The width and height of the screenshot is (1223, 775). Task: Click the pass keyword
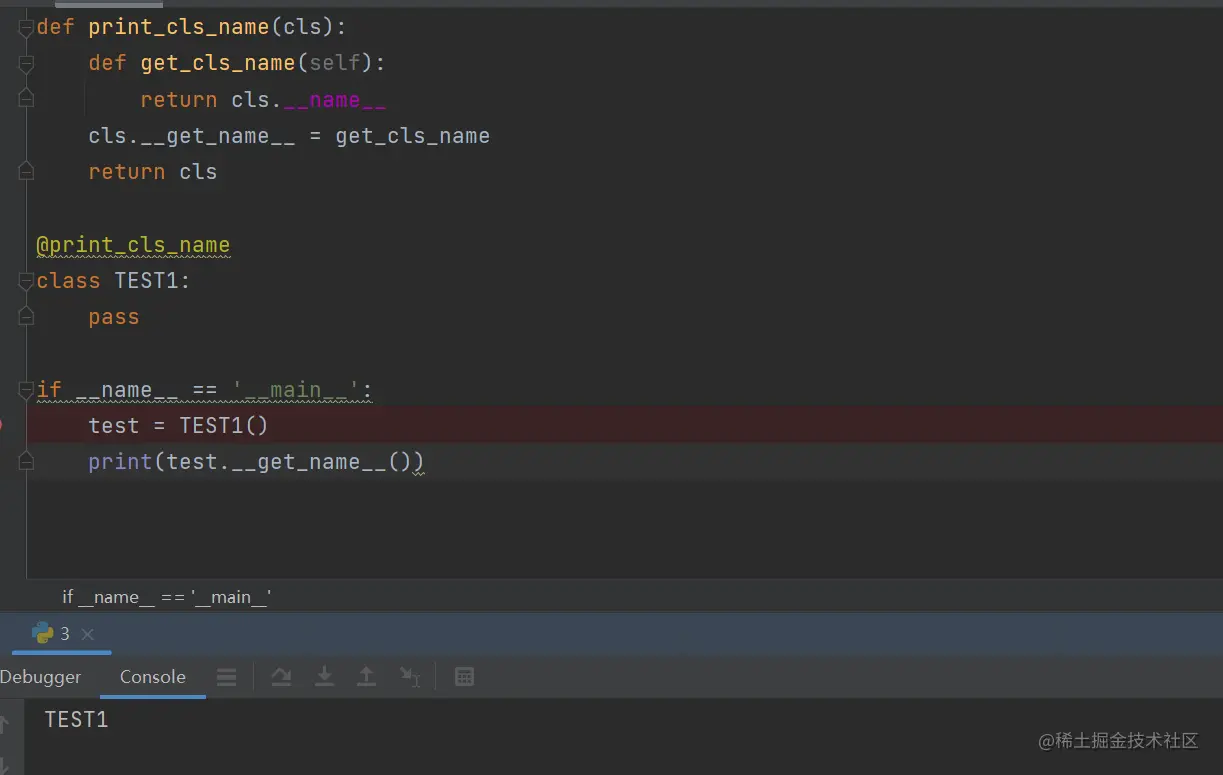pos(114,317)
